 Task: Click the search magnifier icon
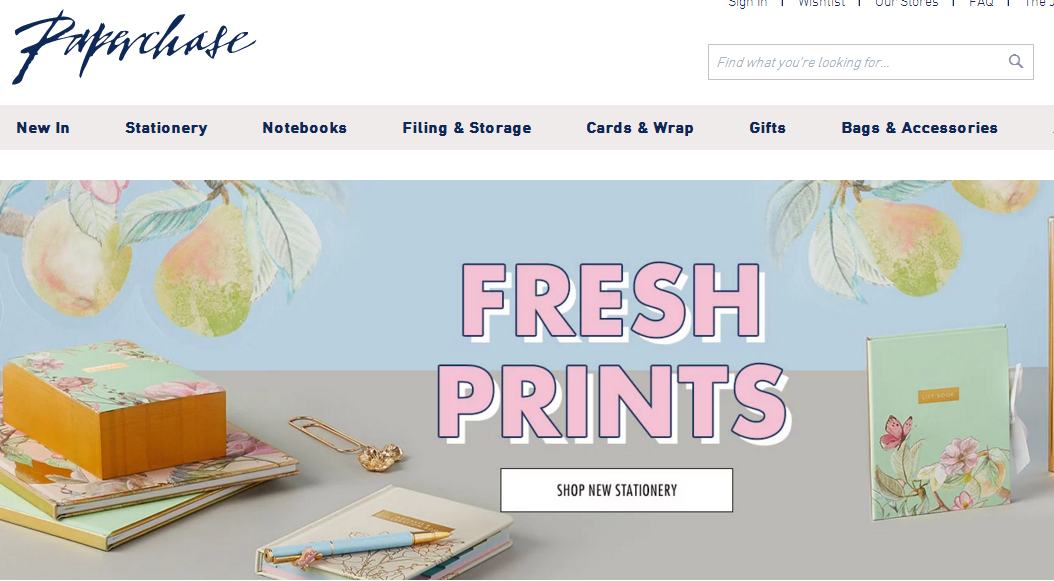(1016, 61)
